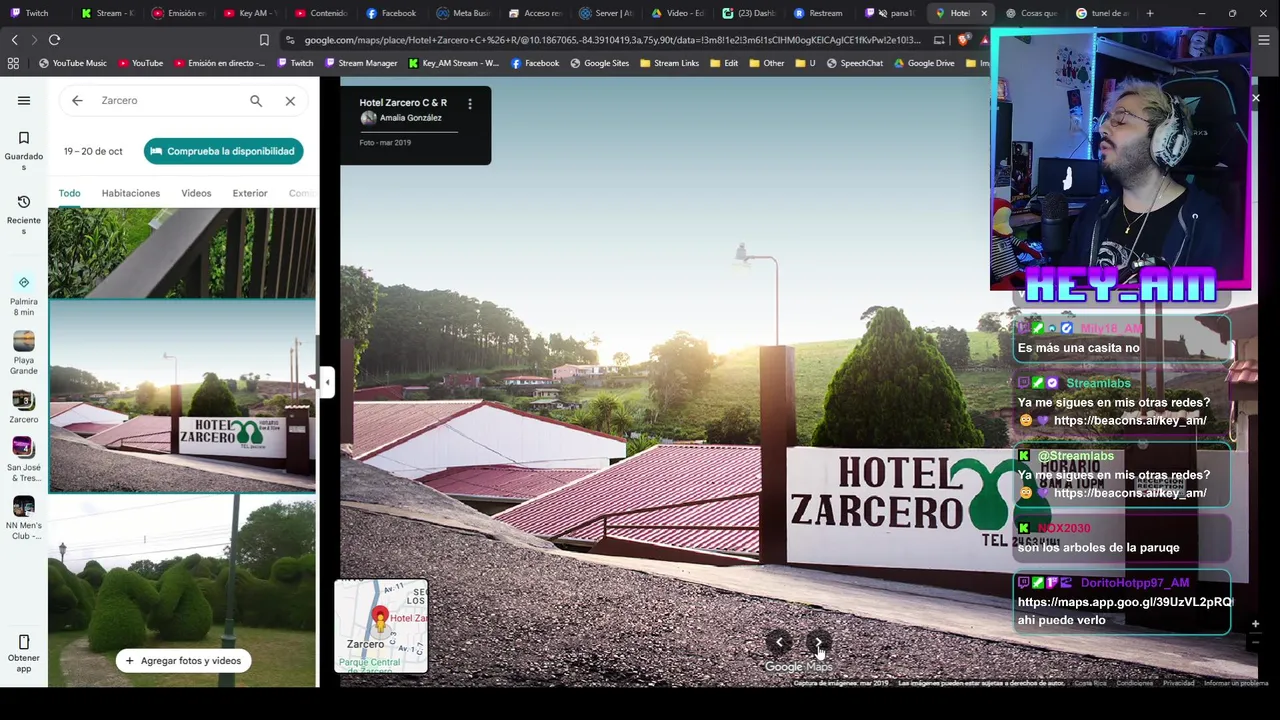Select the Todo photos tab
This screenshot has width=1280, height=720.
coord(69,193)
